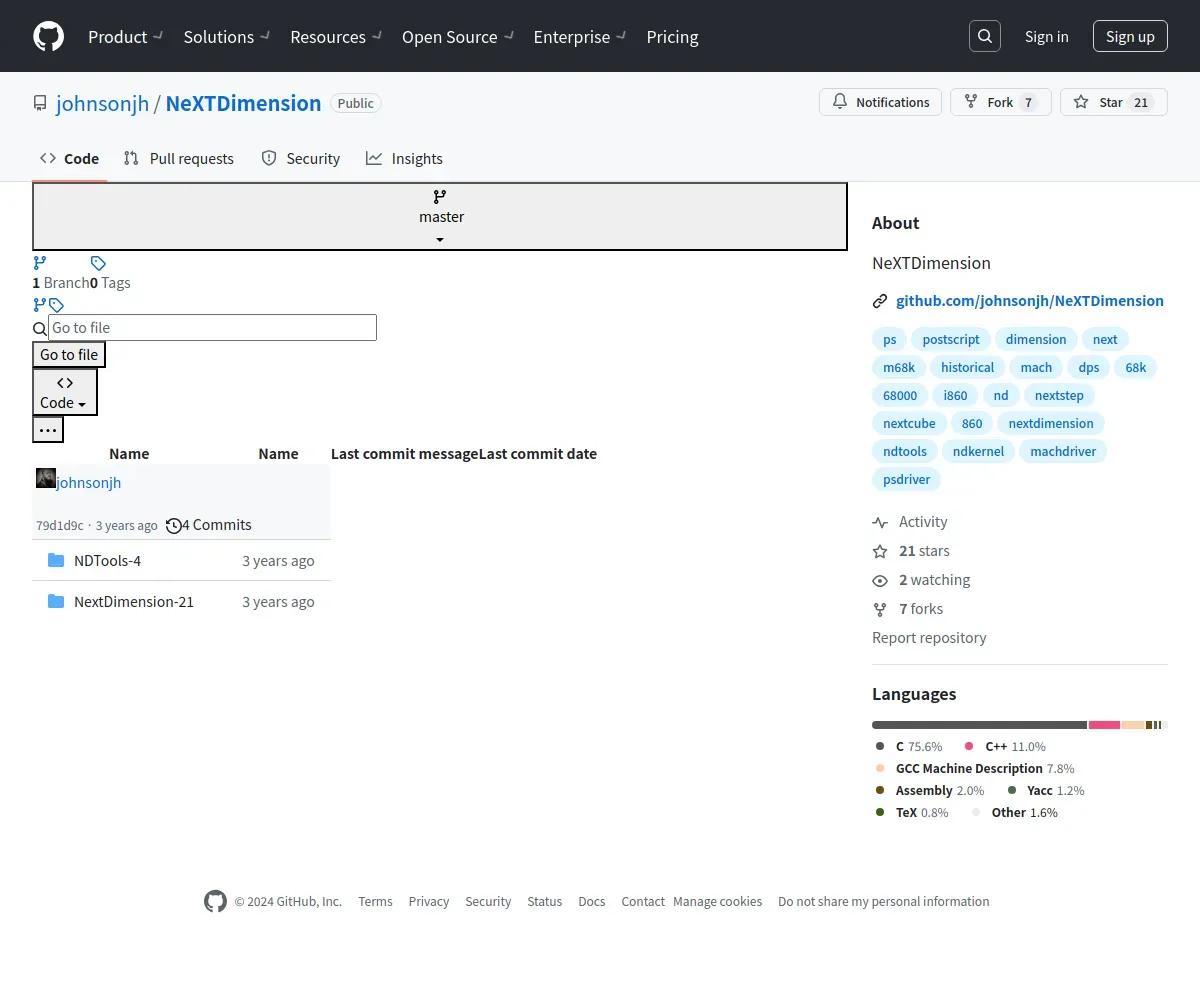Click the pink C++ segment of language bar
1200x1000 pixels.
[1104, 725]
